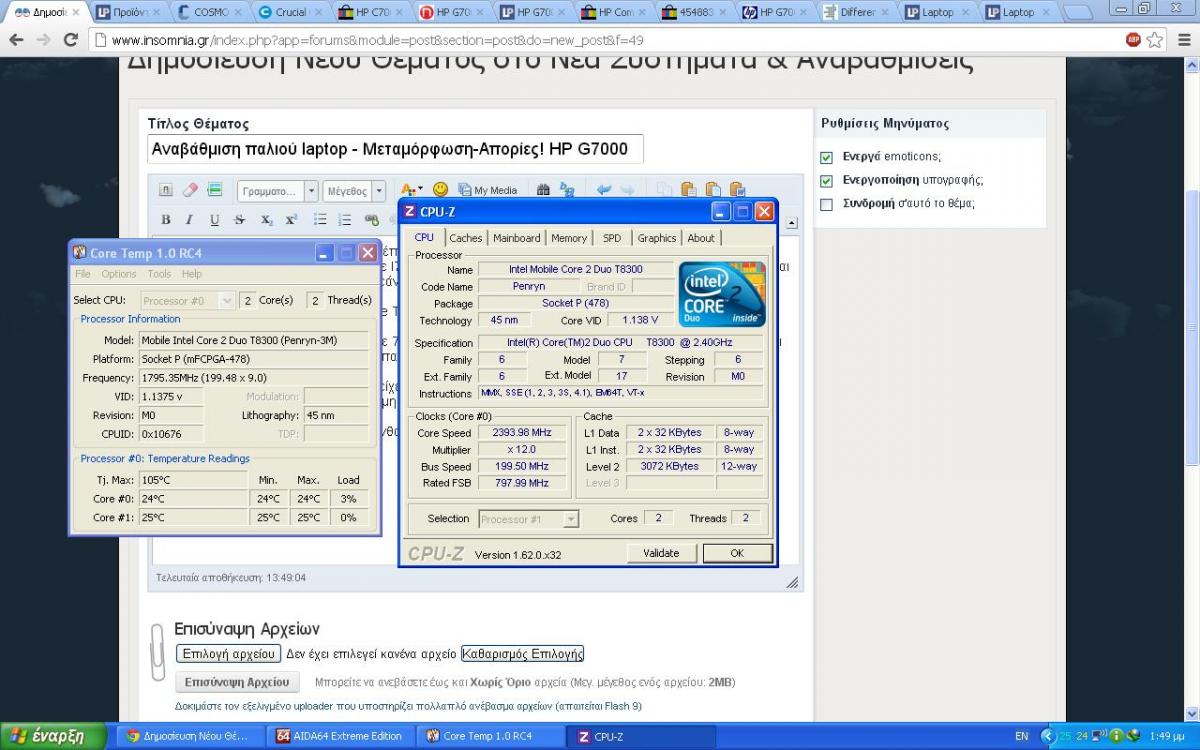Open the SPD tab in CPU-Z

tap(612, 238)
